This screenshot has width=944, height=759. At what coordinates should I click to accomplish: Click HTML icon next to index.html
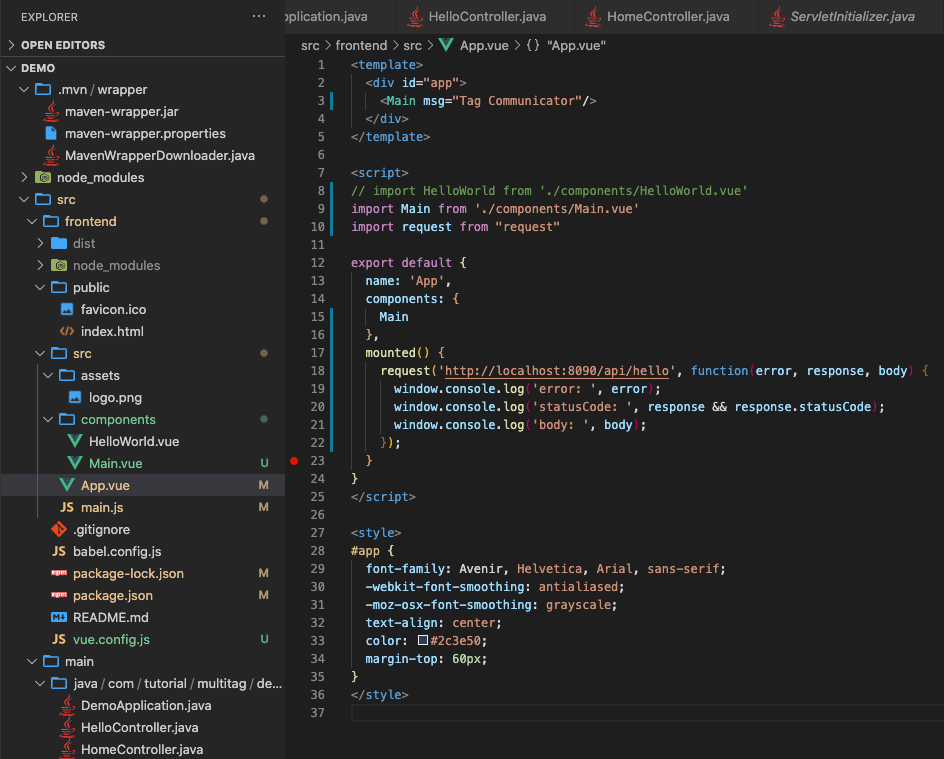click(67, 331)
